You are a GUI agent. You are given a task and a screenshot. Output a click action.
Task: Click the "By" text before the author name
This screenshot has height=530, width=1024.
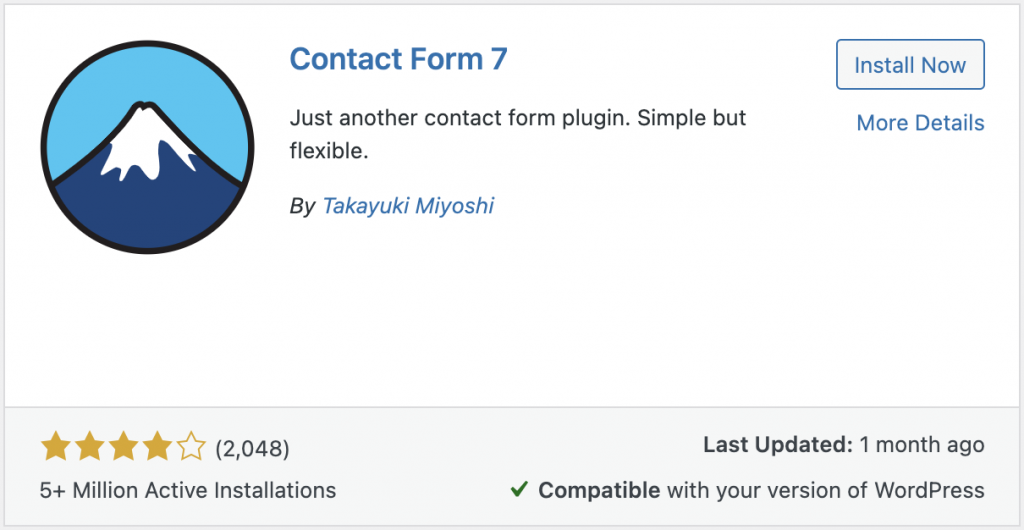click(x=302, y=207)
